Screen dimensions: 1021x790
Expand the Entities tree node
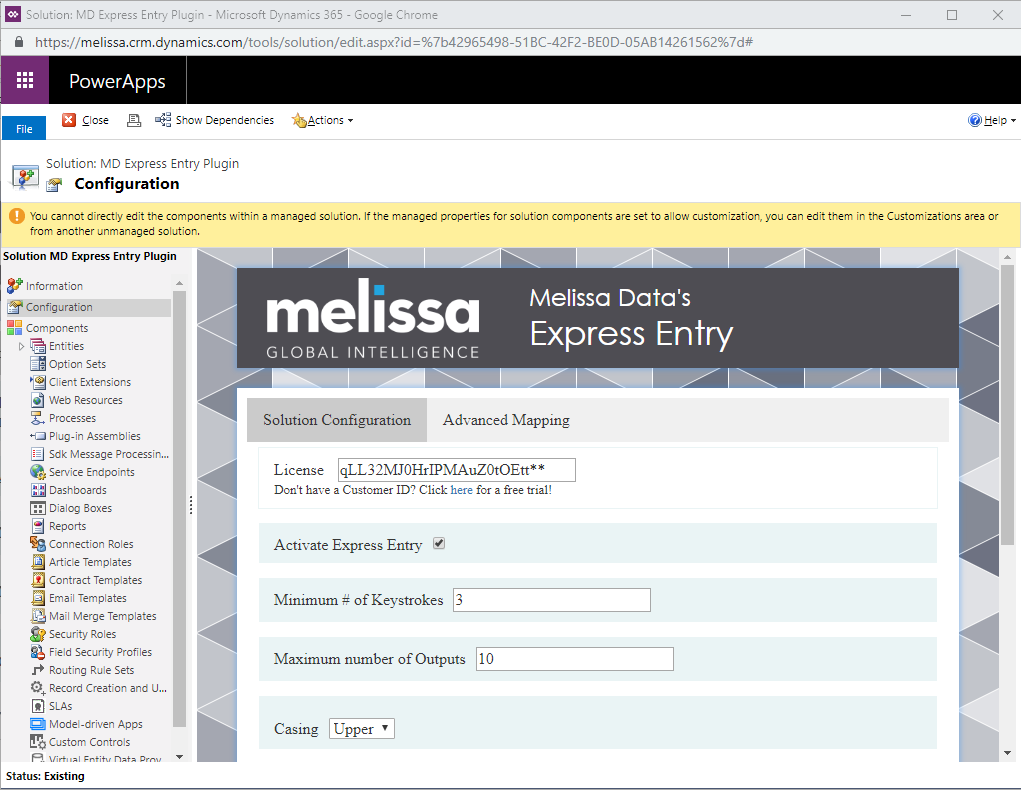click(22, 346)
